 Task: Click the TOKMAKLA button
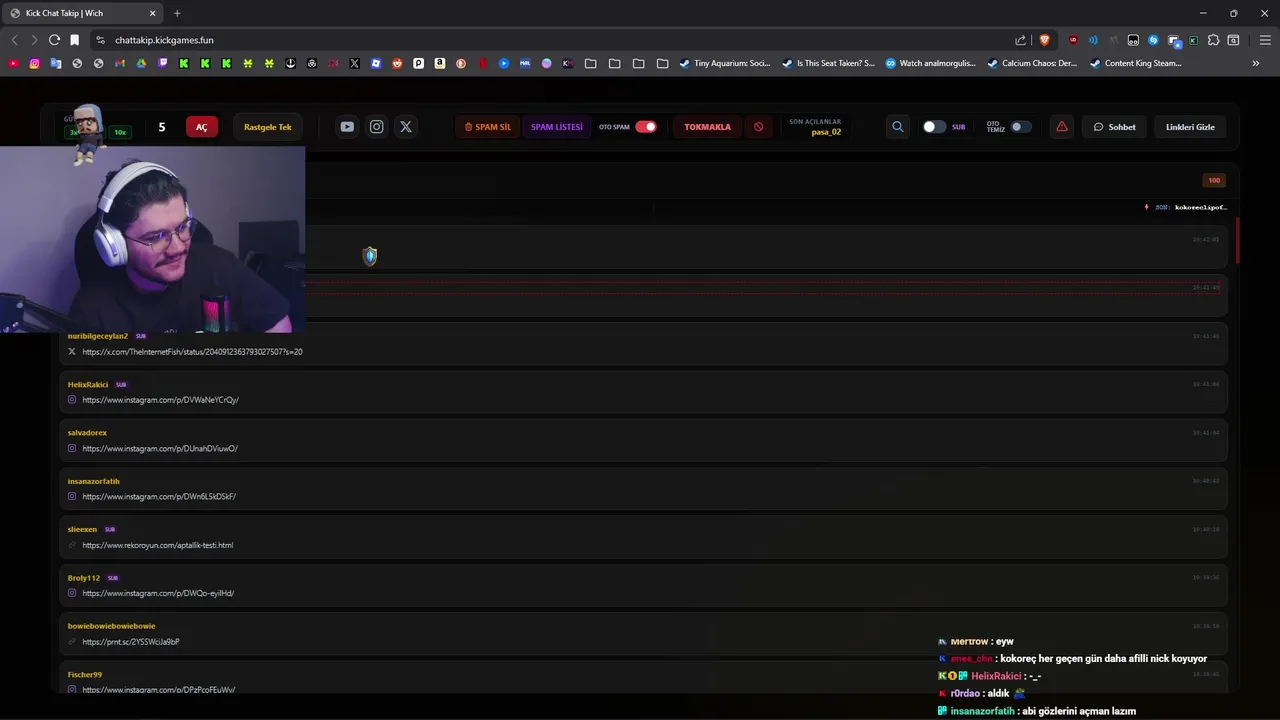[x=708, y=127]
